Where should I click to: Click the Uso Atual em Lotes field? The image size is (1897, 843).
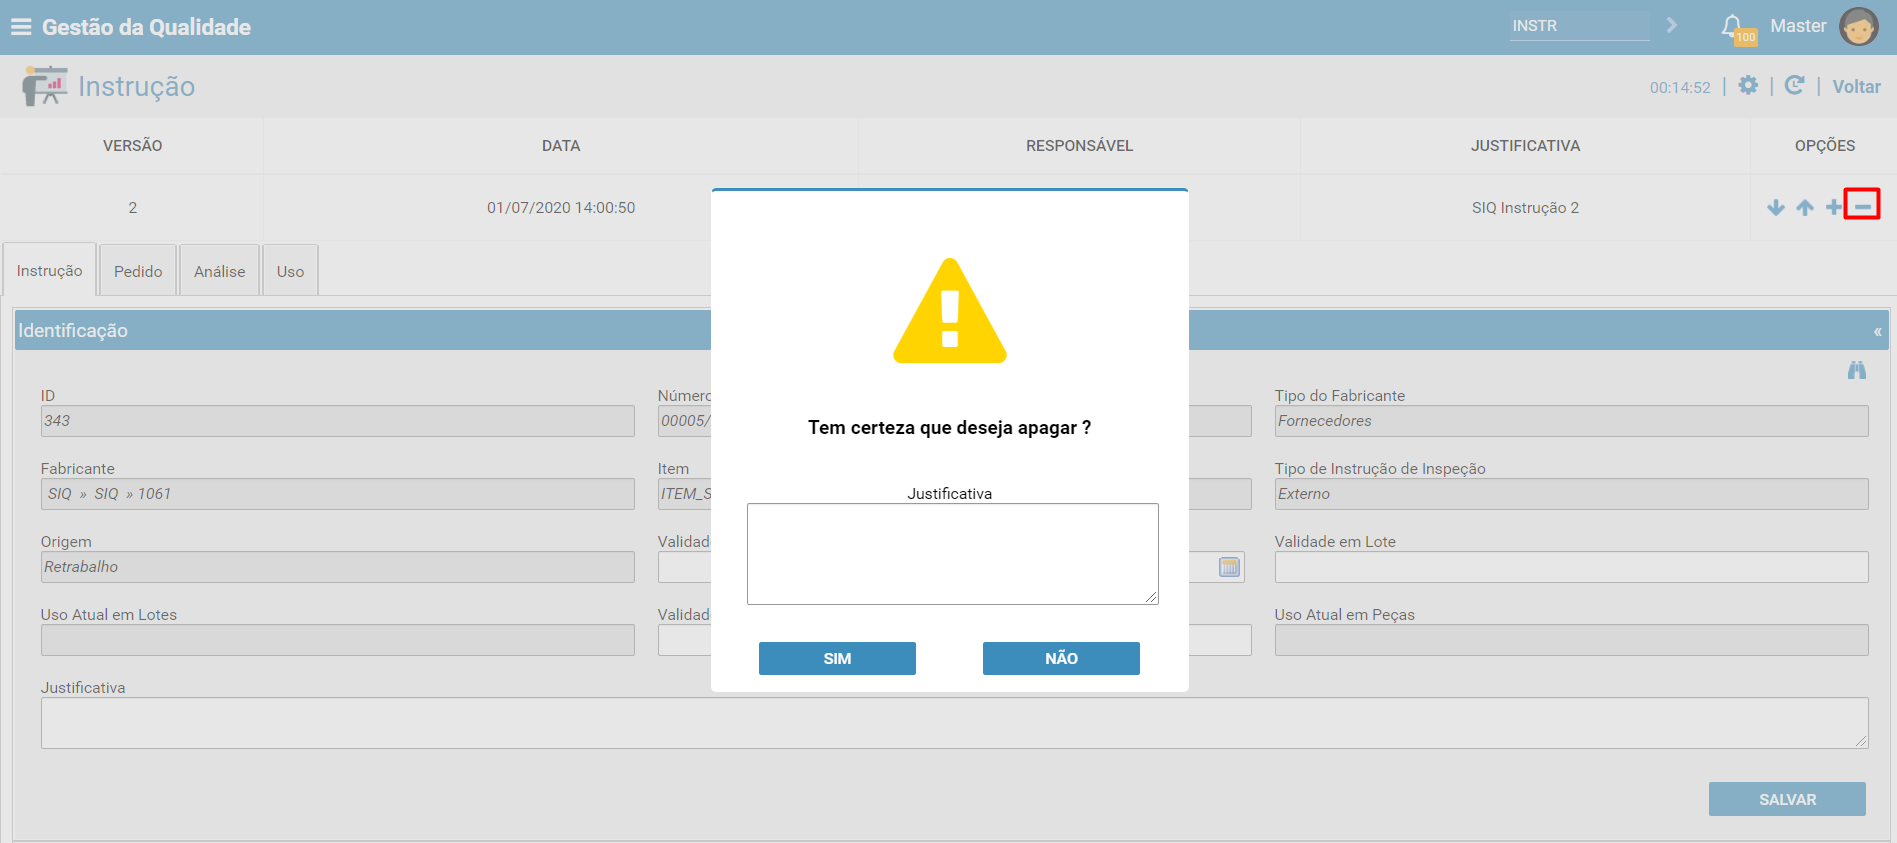[338, 640]
